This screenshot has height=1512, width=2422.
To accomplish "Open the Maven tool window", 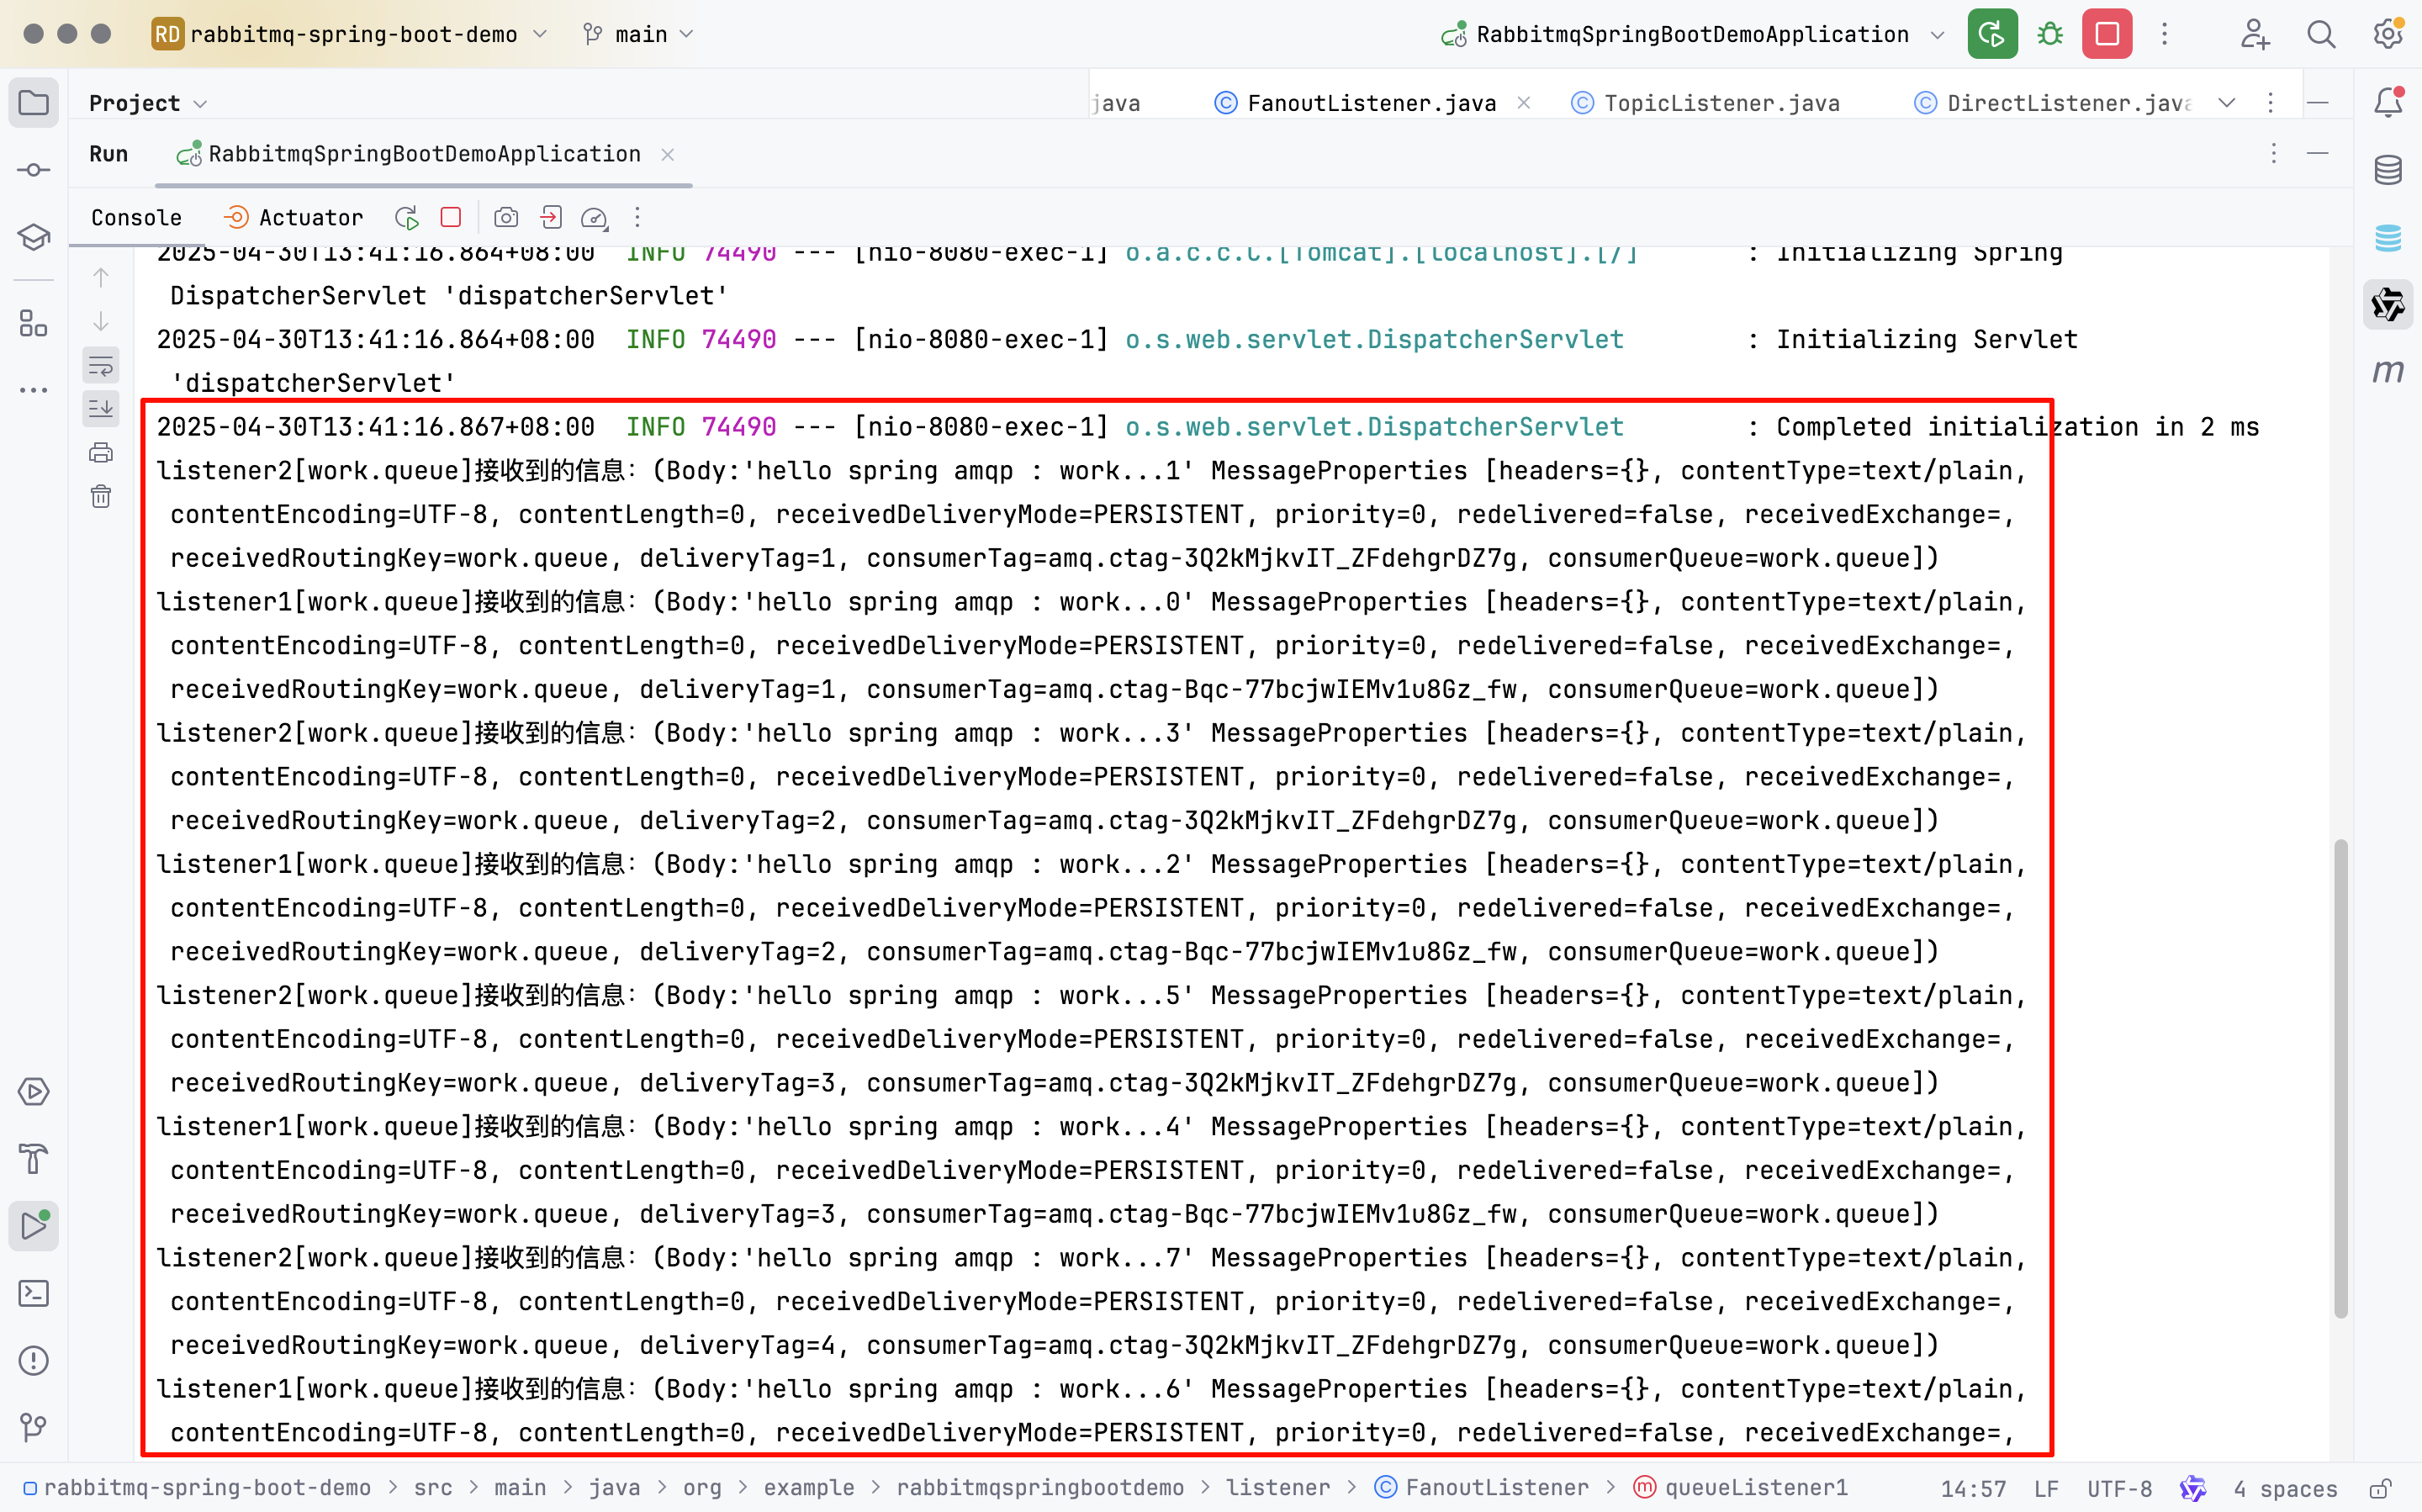I will [x=2388, y=372].
